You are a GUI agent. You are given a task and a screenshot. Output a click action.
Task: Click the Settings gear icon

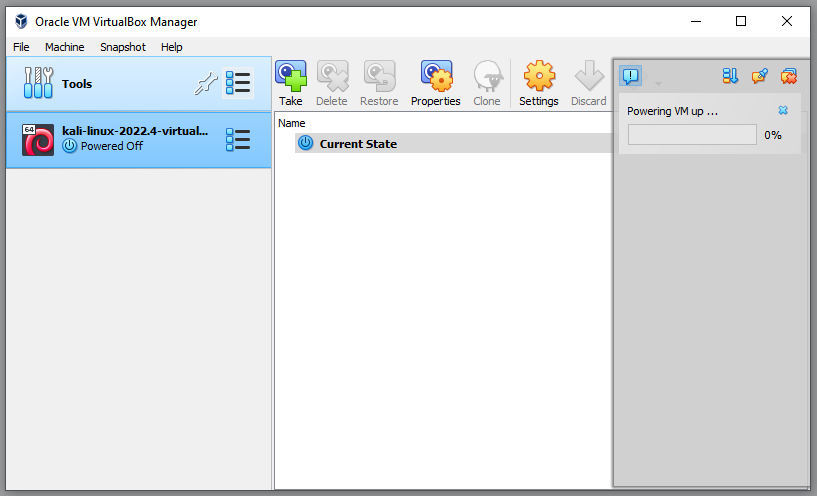coord(539,77)
